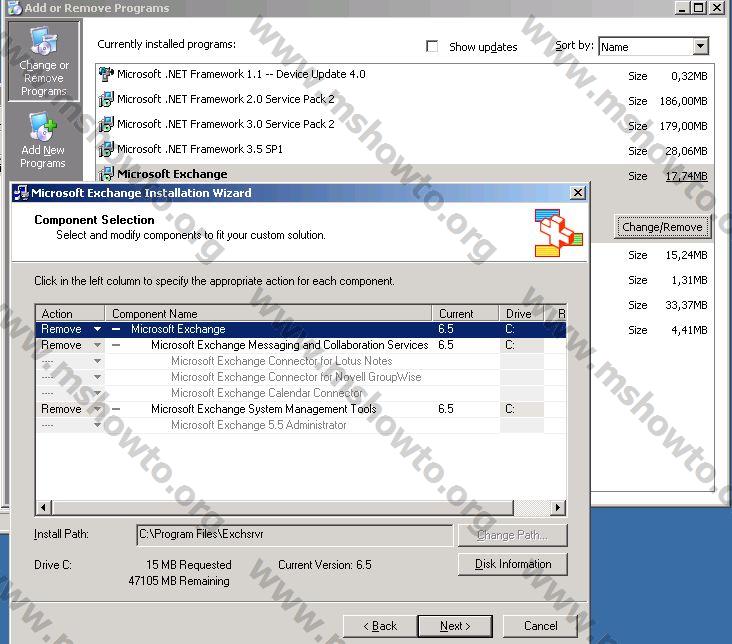
Task: Open action dropdown for Connector for Novell GroupWise
Action: 97,377
